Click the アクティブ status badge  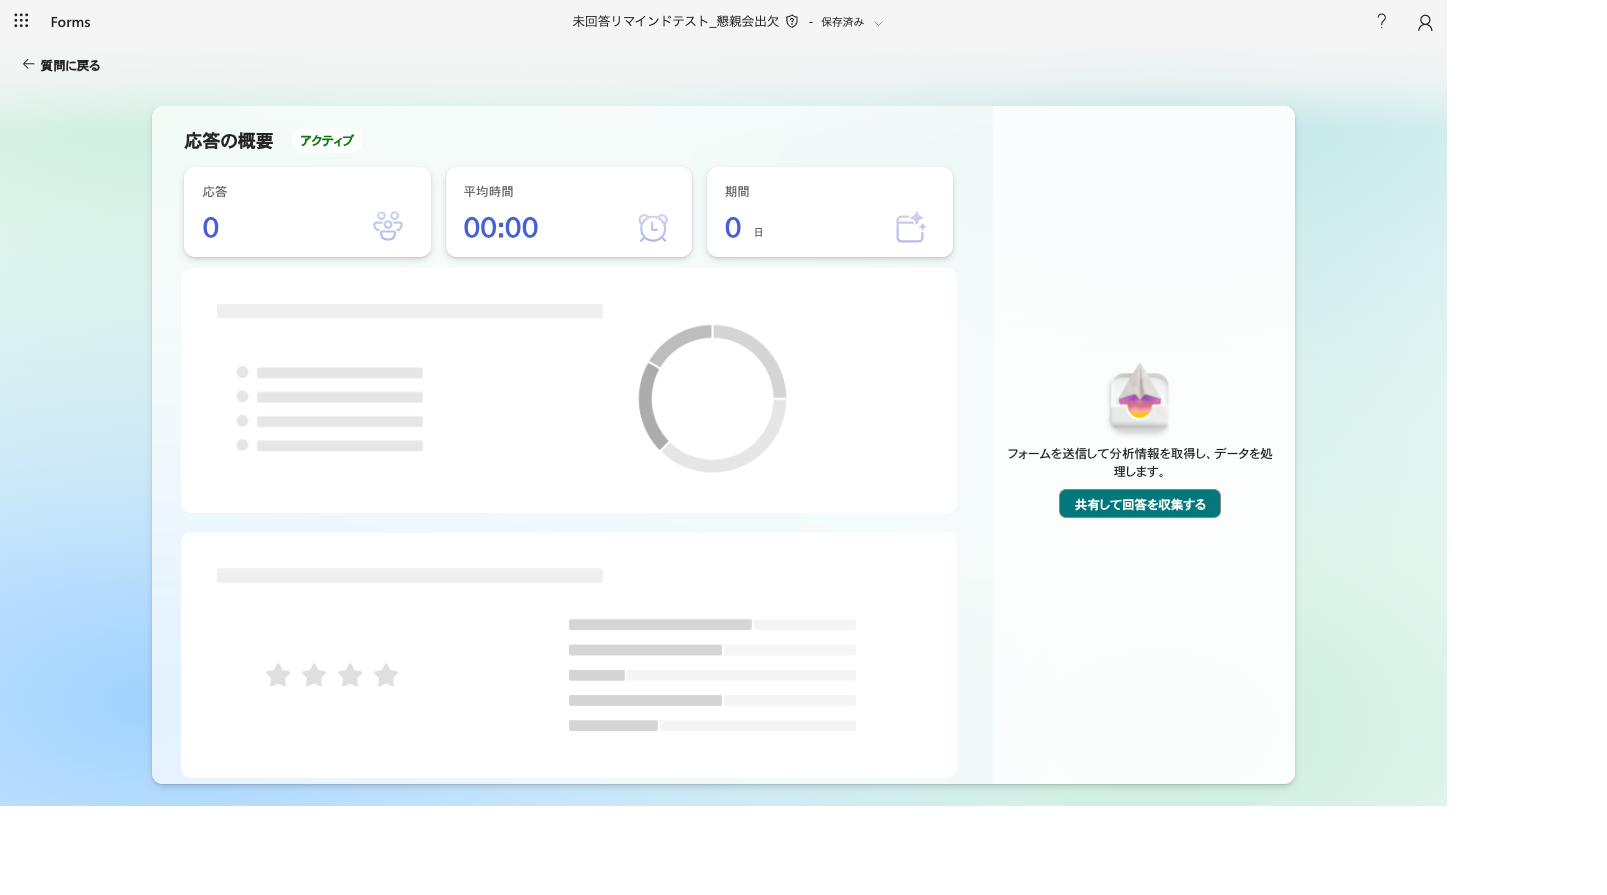click(x=327, y=141)
